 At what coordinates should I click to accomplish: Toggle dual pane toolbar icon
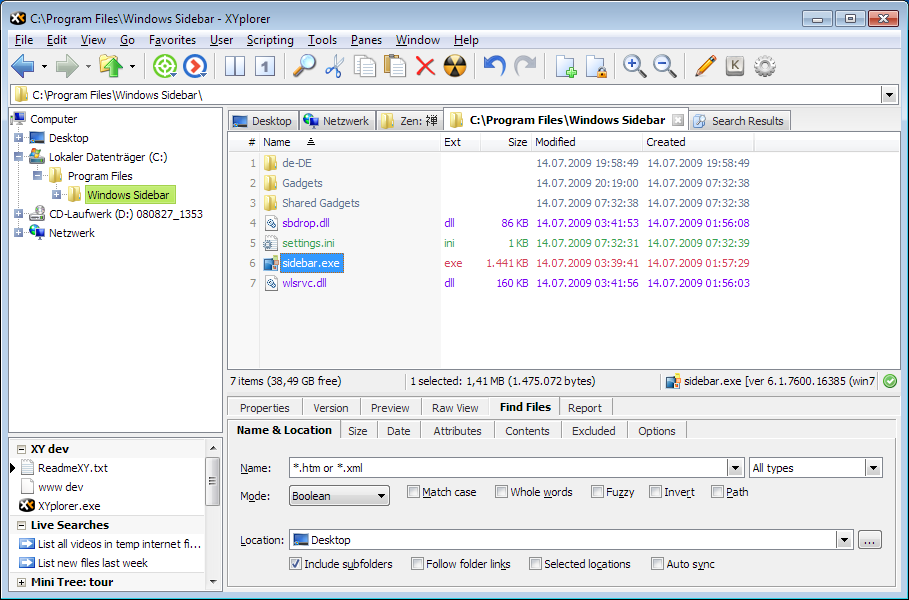click(235, 66)
